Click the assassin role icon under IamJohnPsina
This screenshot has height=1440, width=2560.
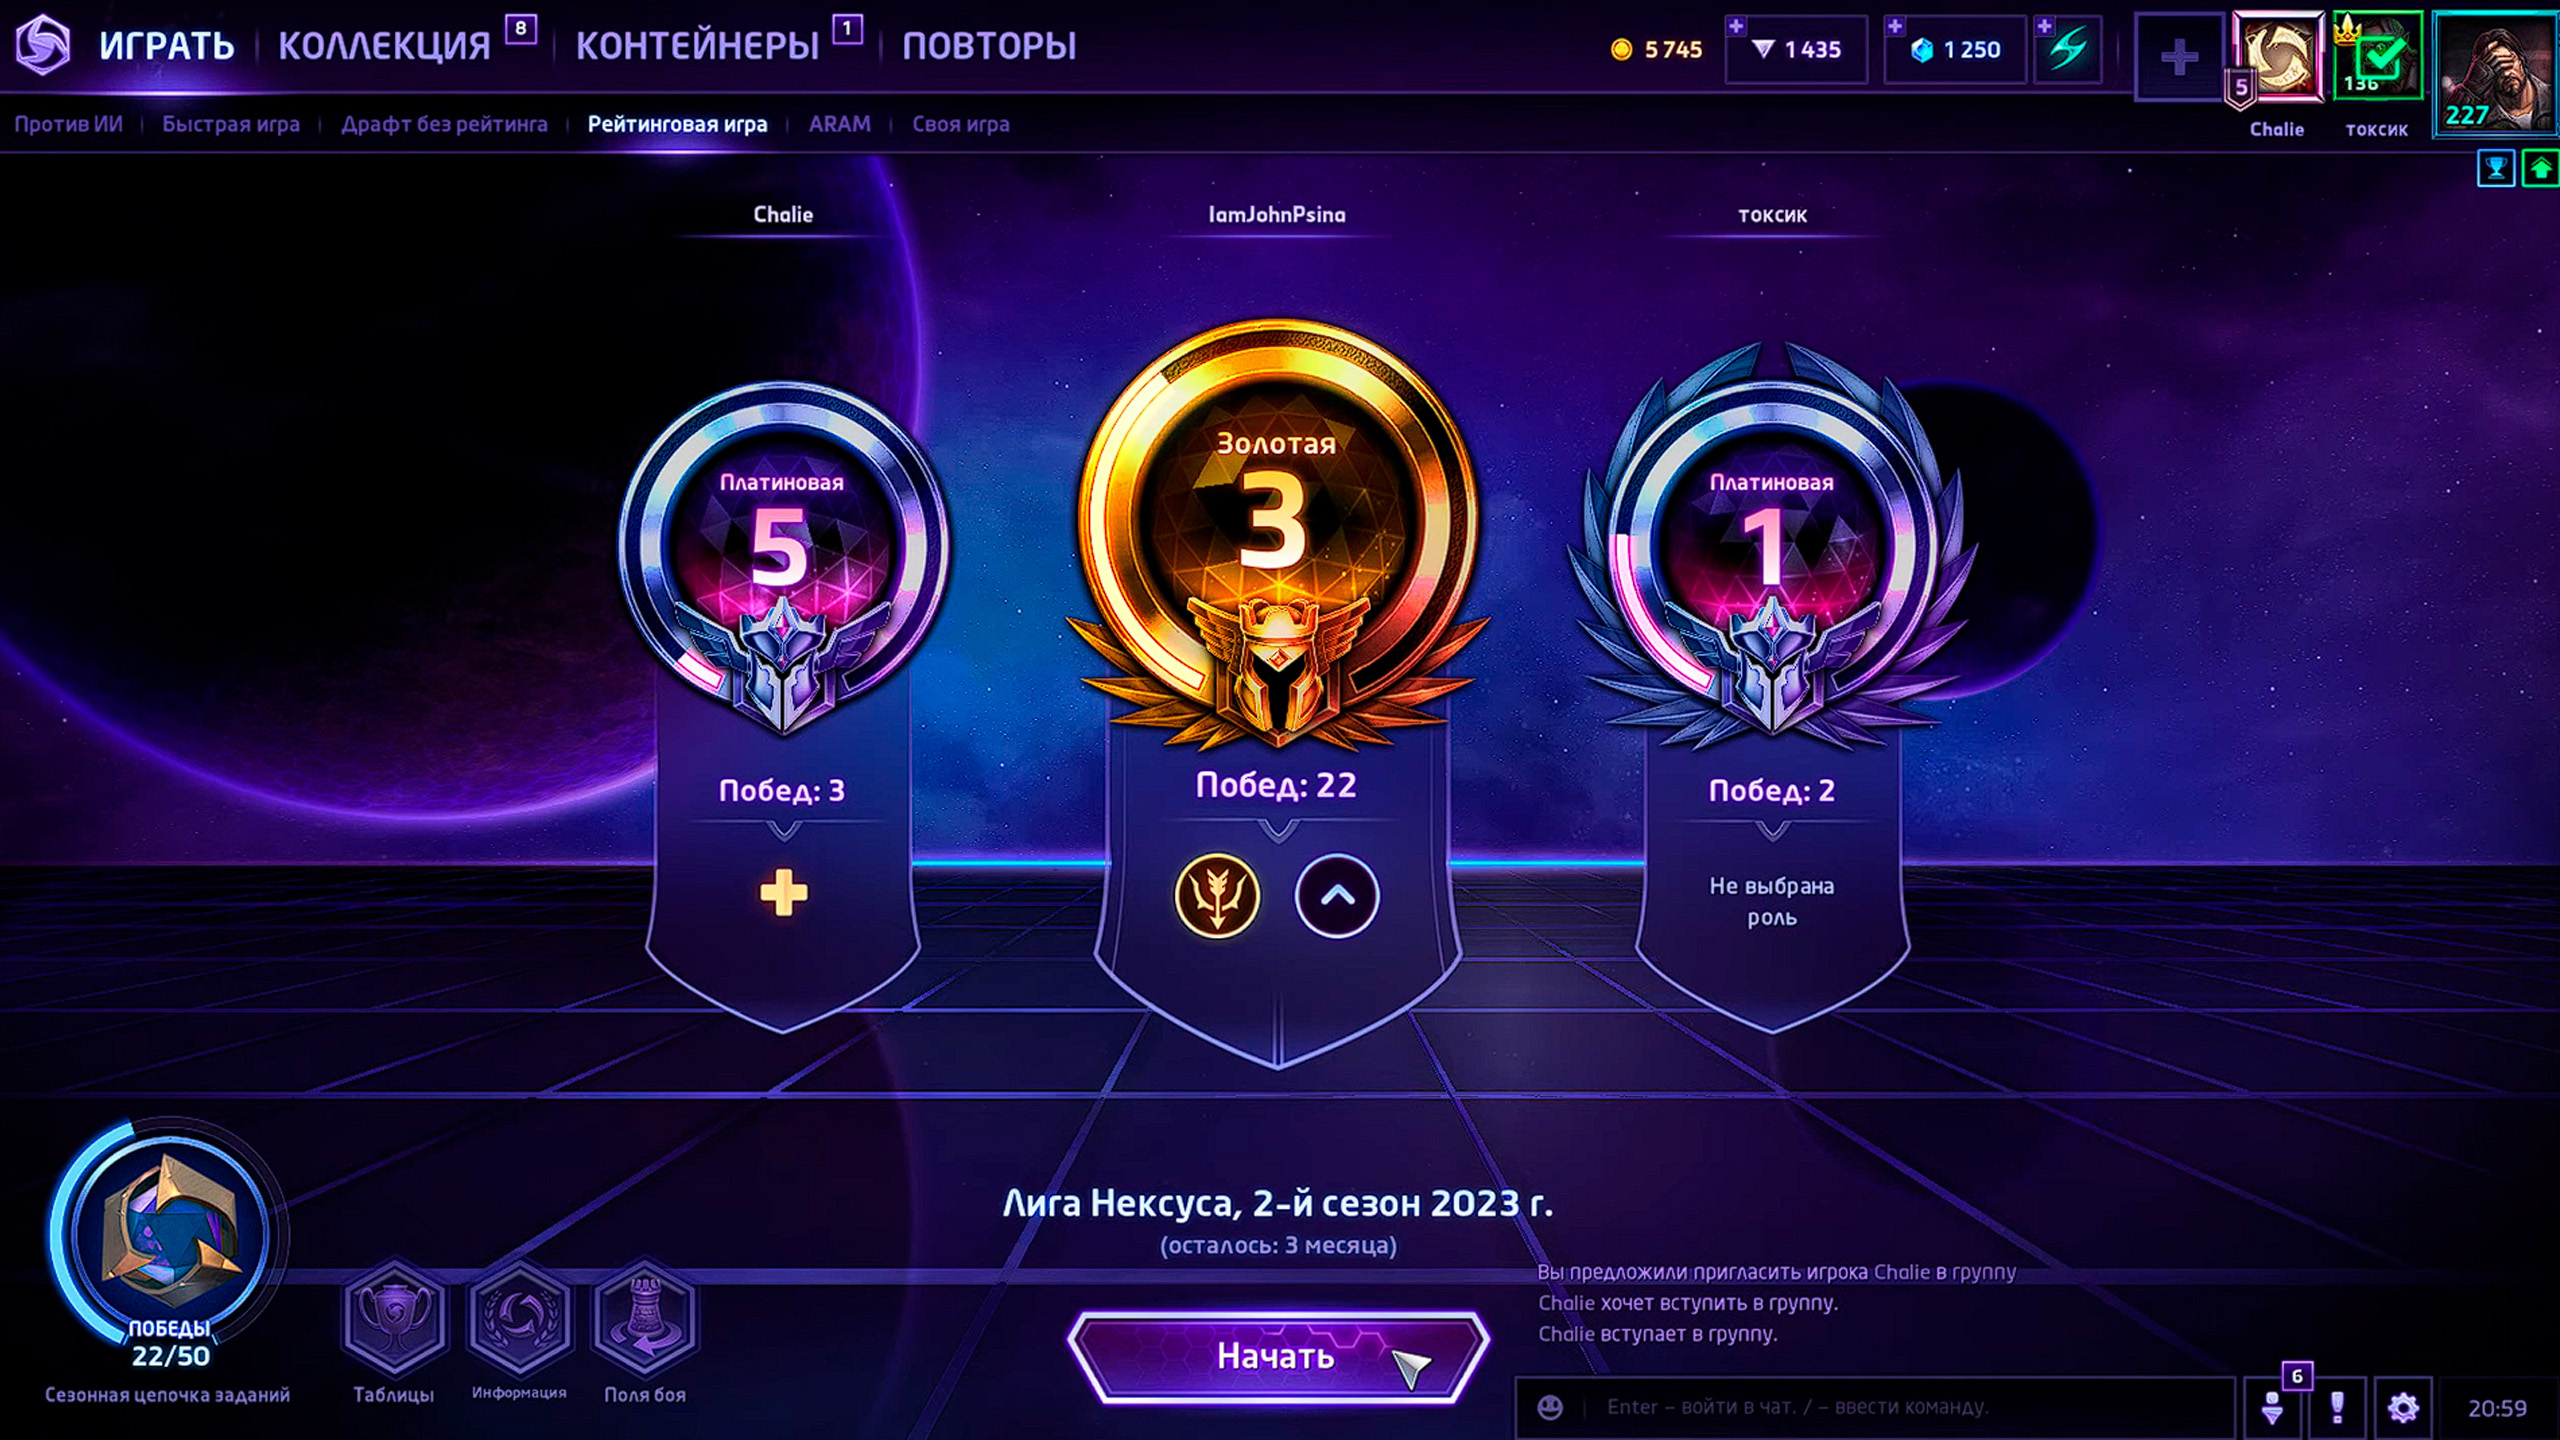(x=1217, y=895)
